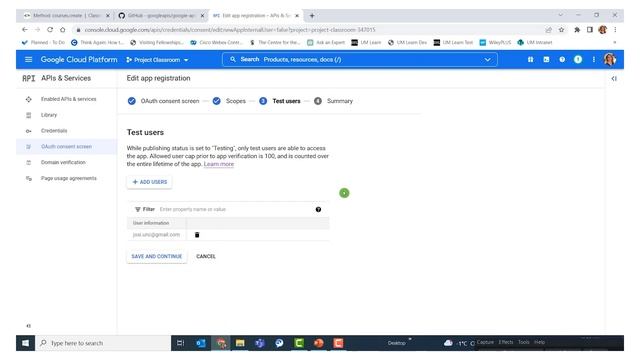640x360 pixels.
Task: Open Task View on the taskbar
Action: click(x=180, y=343)
